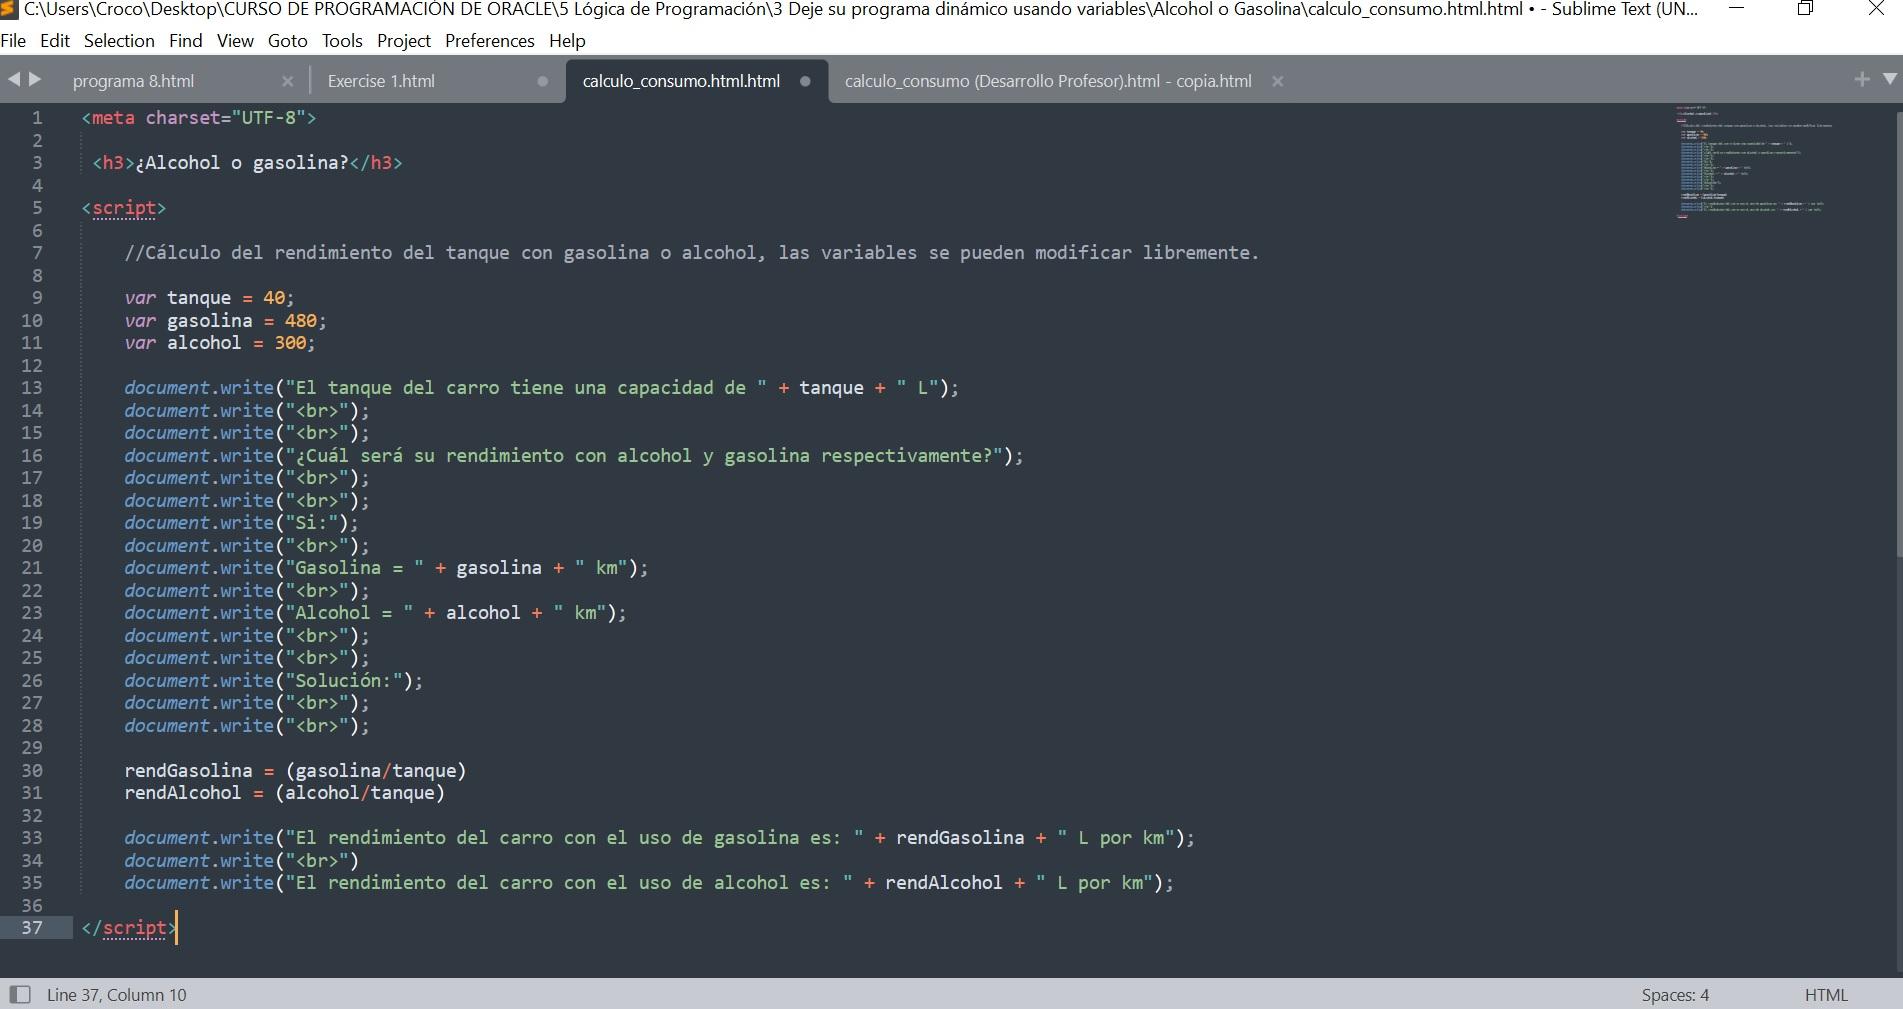
Task: Close the programa 8.html tab
Action: click(288, 81)
